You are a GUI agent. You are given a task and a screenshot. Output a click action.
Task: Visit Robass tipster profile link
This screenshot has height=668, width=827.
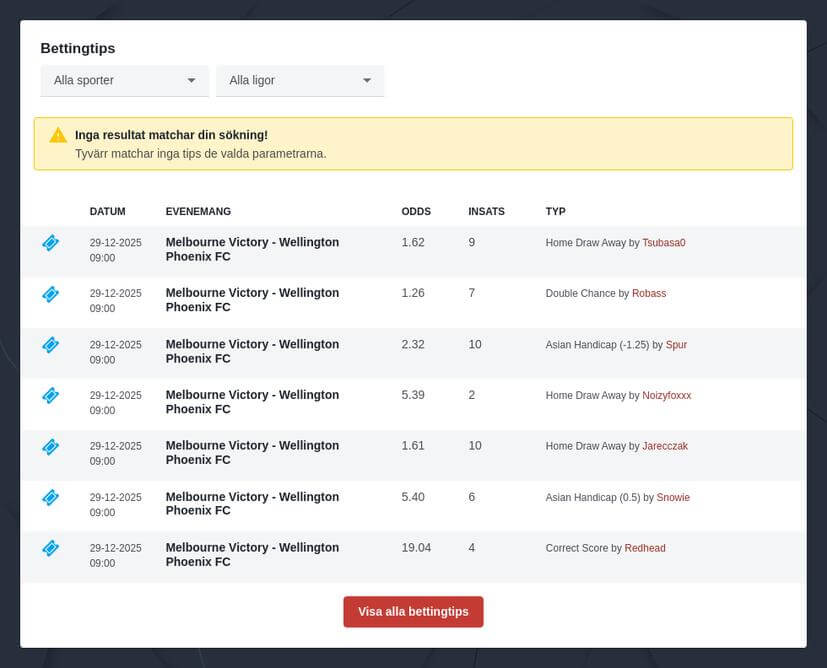pos(649,294)
